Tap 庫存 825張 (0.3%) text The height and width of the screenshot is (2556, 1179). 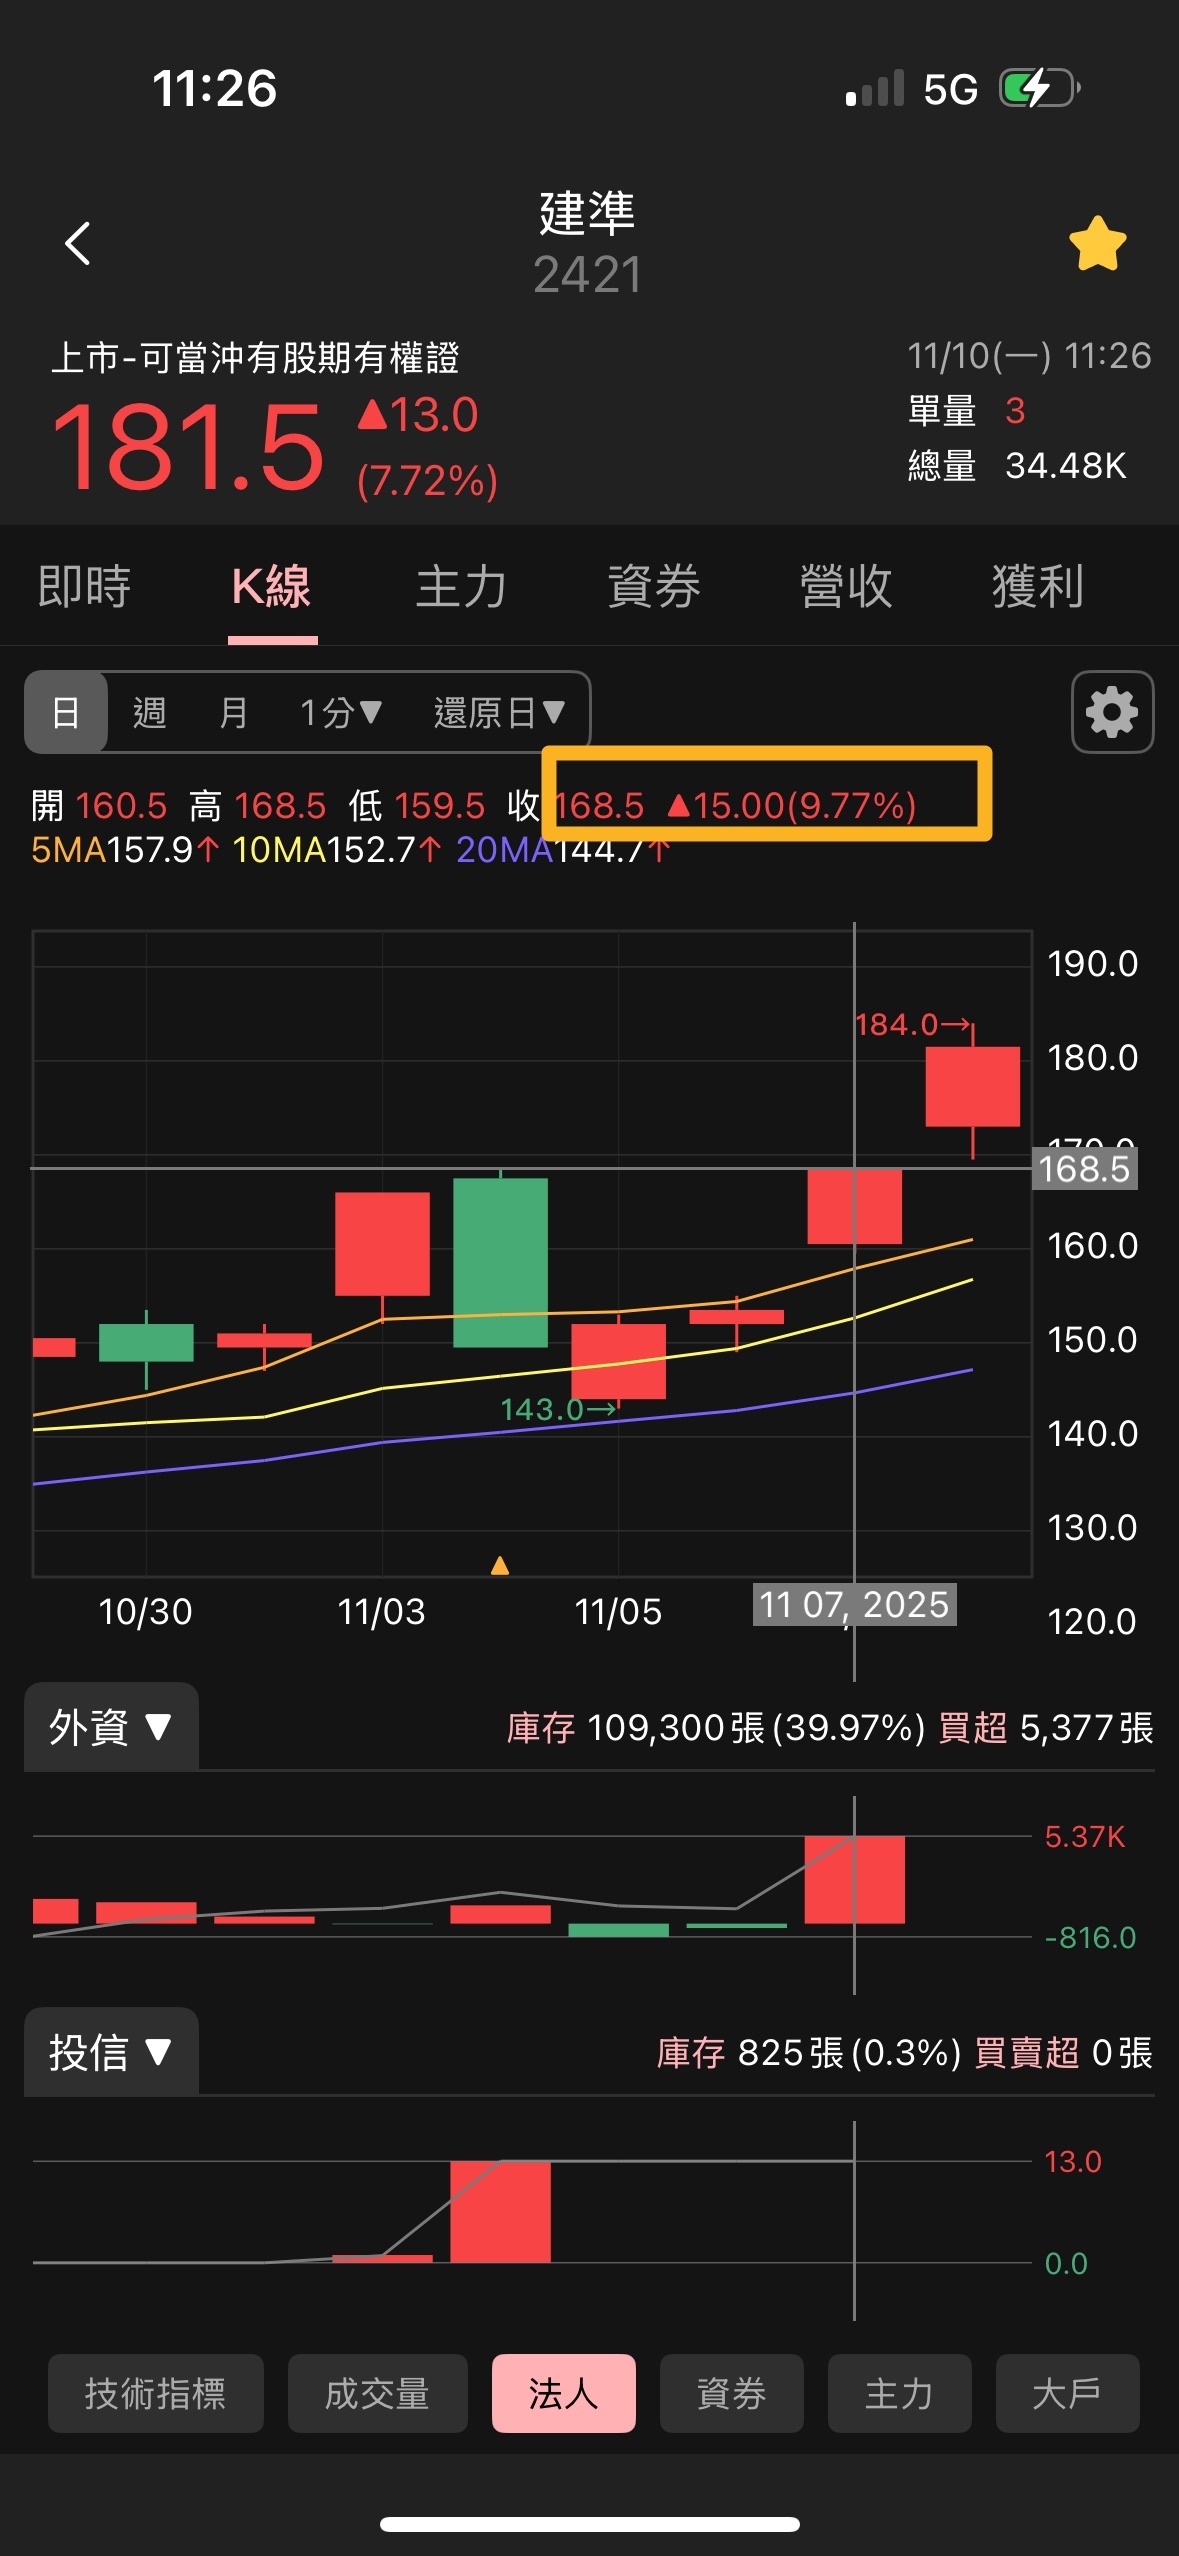point(809,2052)
